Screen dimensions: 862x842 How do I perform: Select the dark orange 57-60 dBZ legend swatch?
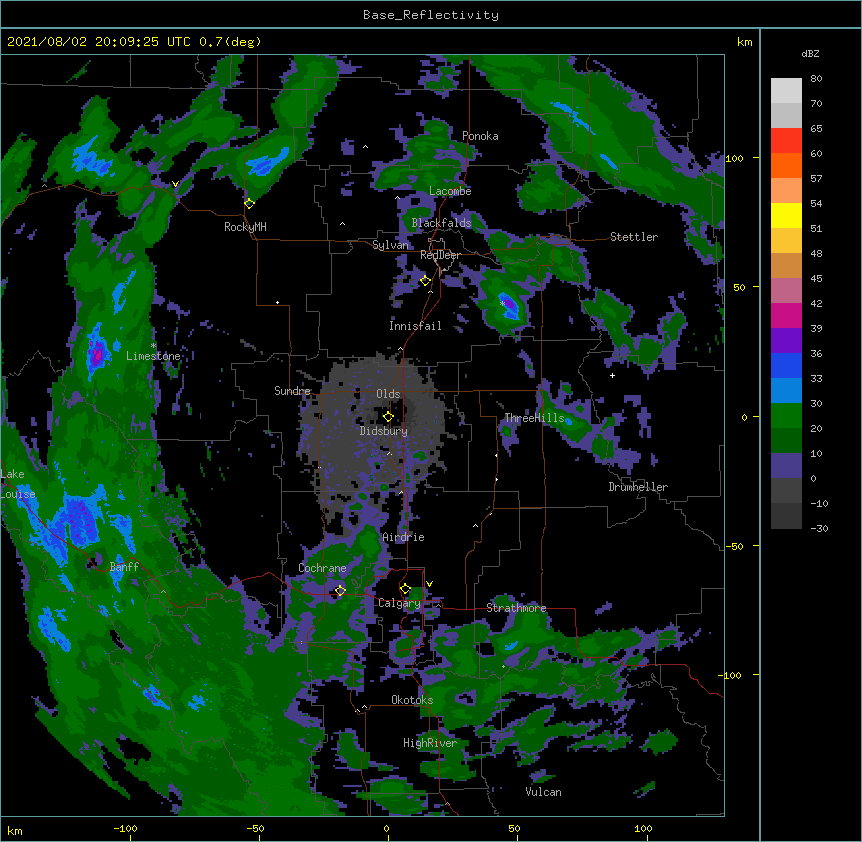click(x=786, y=165)
